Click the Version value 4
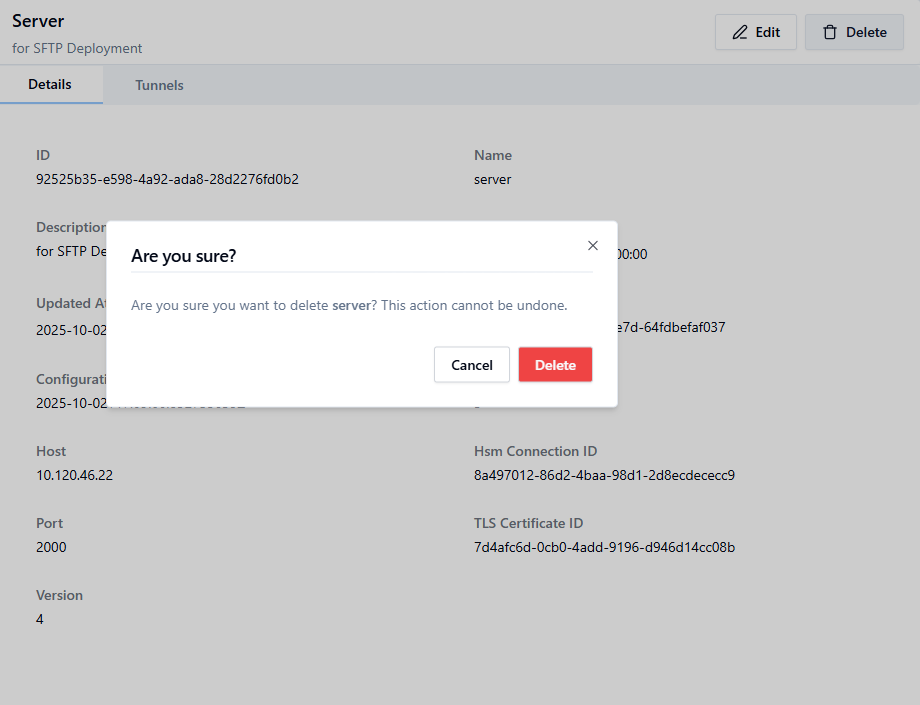920x705 pixels. 39,619
